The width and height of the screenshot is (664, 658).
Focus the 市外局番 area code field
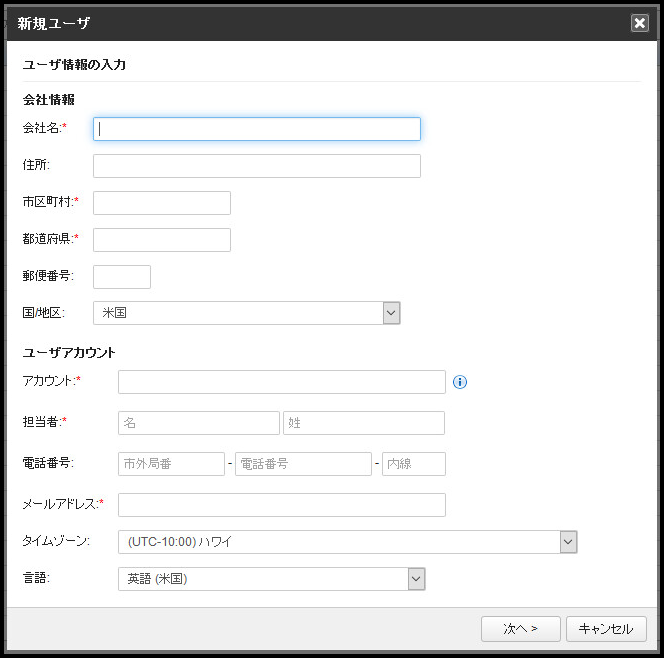tap(171, 464)
